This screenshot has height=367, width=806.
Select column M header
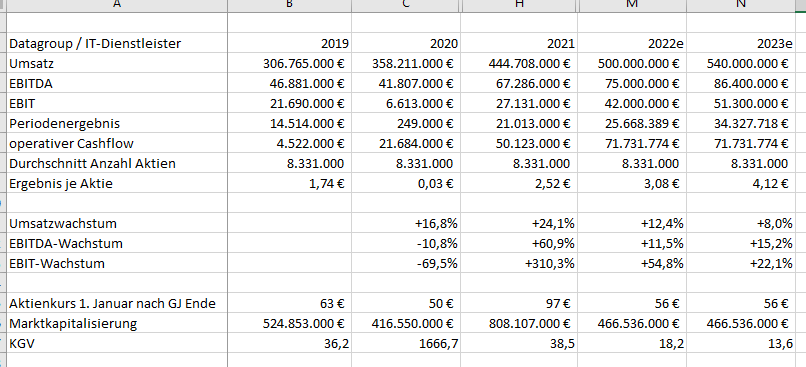click(632, 6)
